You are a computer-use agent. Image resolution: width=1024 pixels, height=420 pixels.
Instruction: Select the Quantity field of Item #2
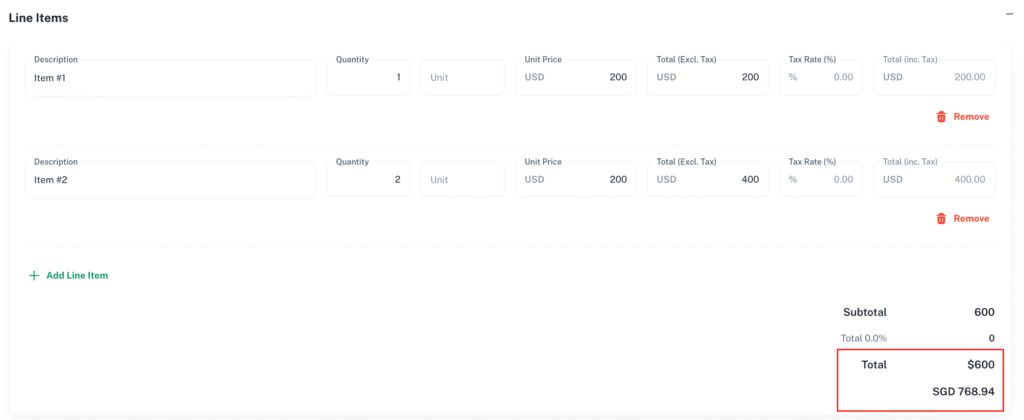point(368,180)
